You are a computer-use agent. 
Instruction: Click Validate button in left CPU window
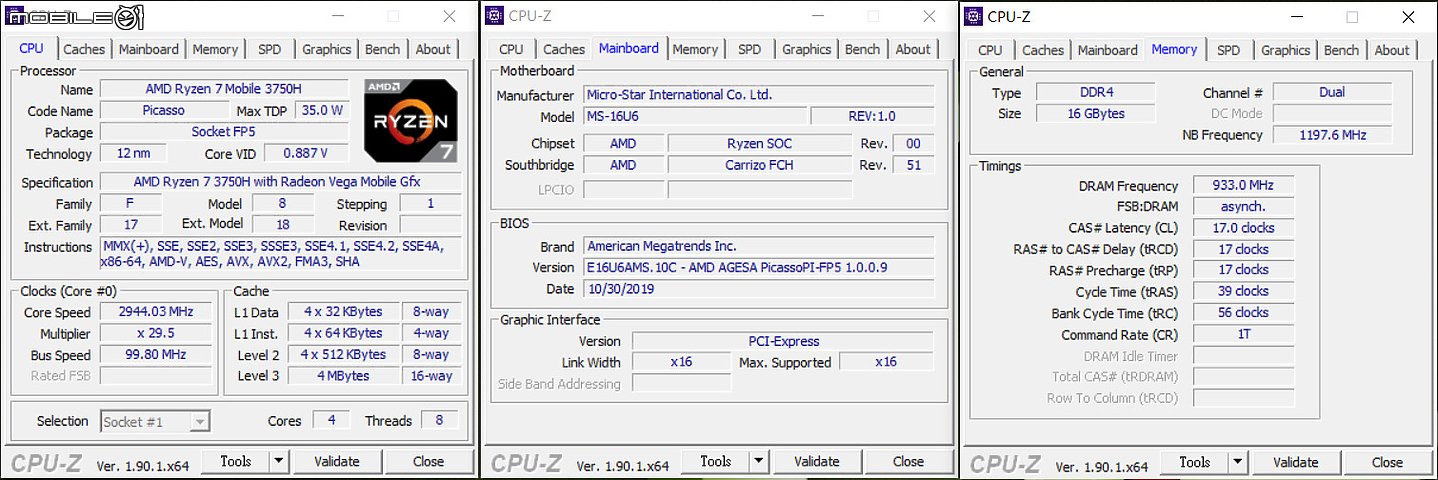[337, 461]
